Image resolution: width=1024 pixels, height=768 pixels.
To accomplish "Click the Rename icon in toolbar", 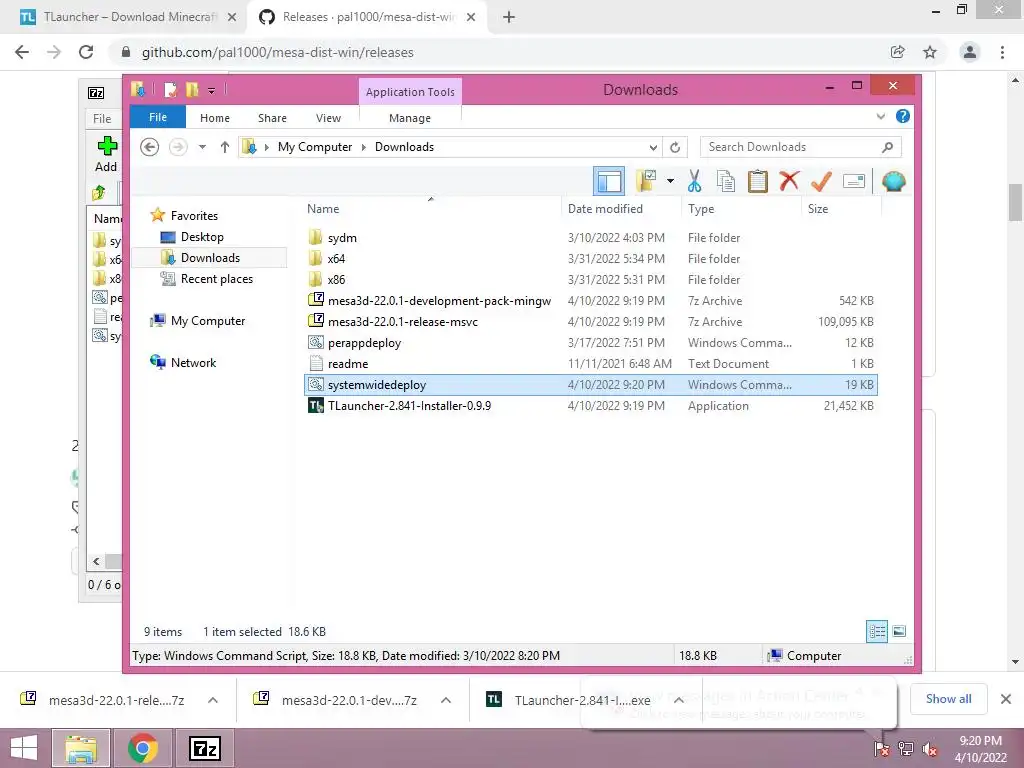I will click(854, 181).
